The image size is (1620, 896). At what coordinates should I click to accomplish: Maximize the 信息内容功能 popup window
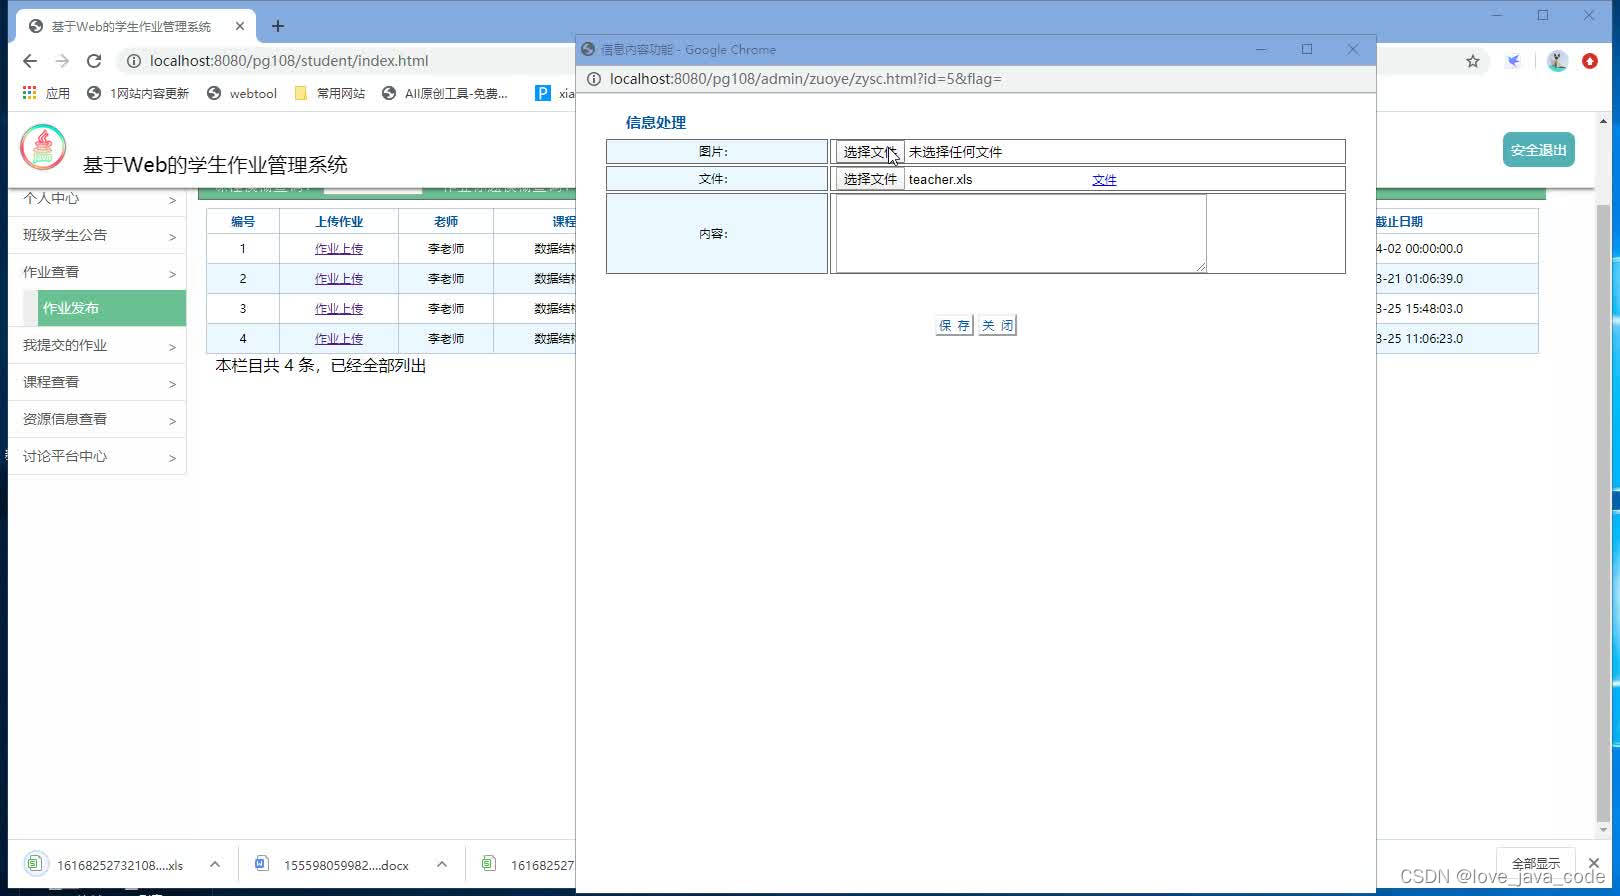(x=1307, y=49)
